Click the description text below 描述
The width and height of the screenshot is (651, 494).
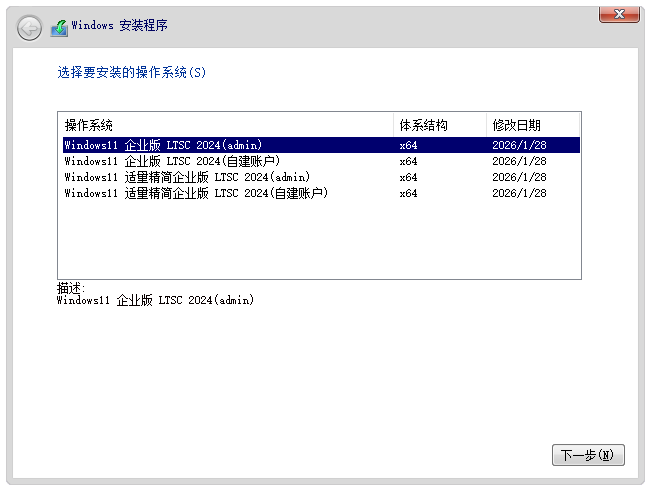pos(155,300)
